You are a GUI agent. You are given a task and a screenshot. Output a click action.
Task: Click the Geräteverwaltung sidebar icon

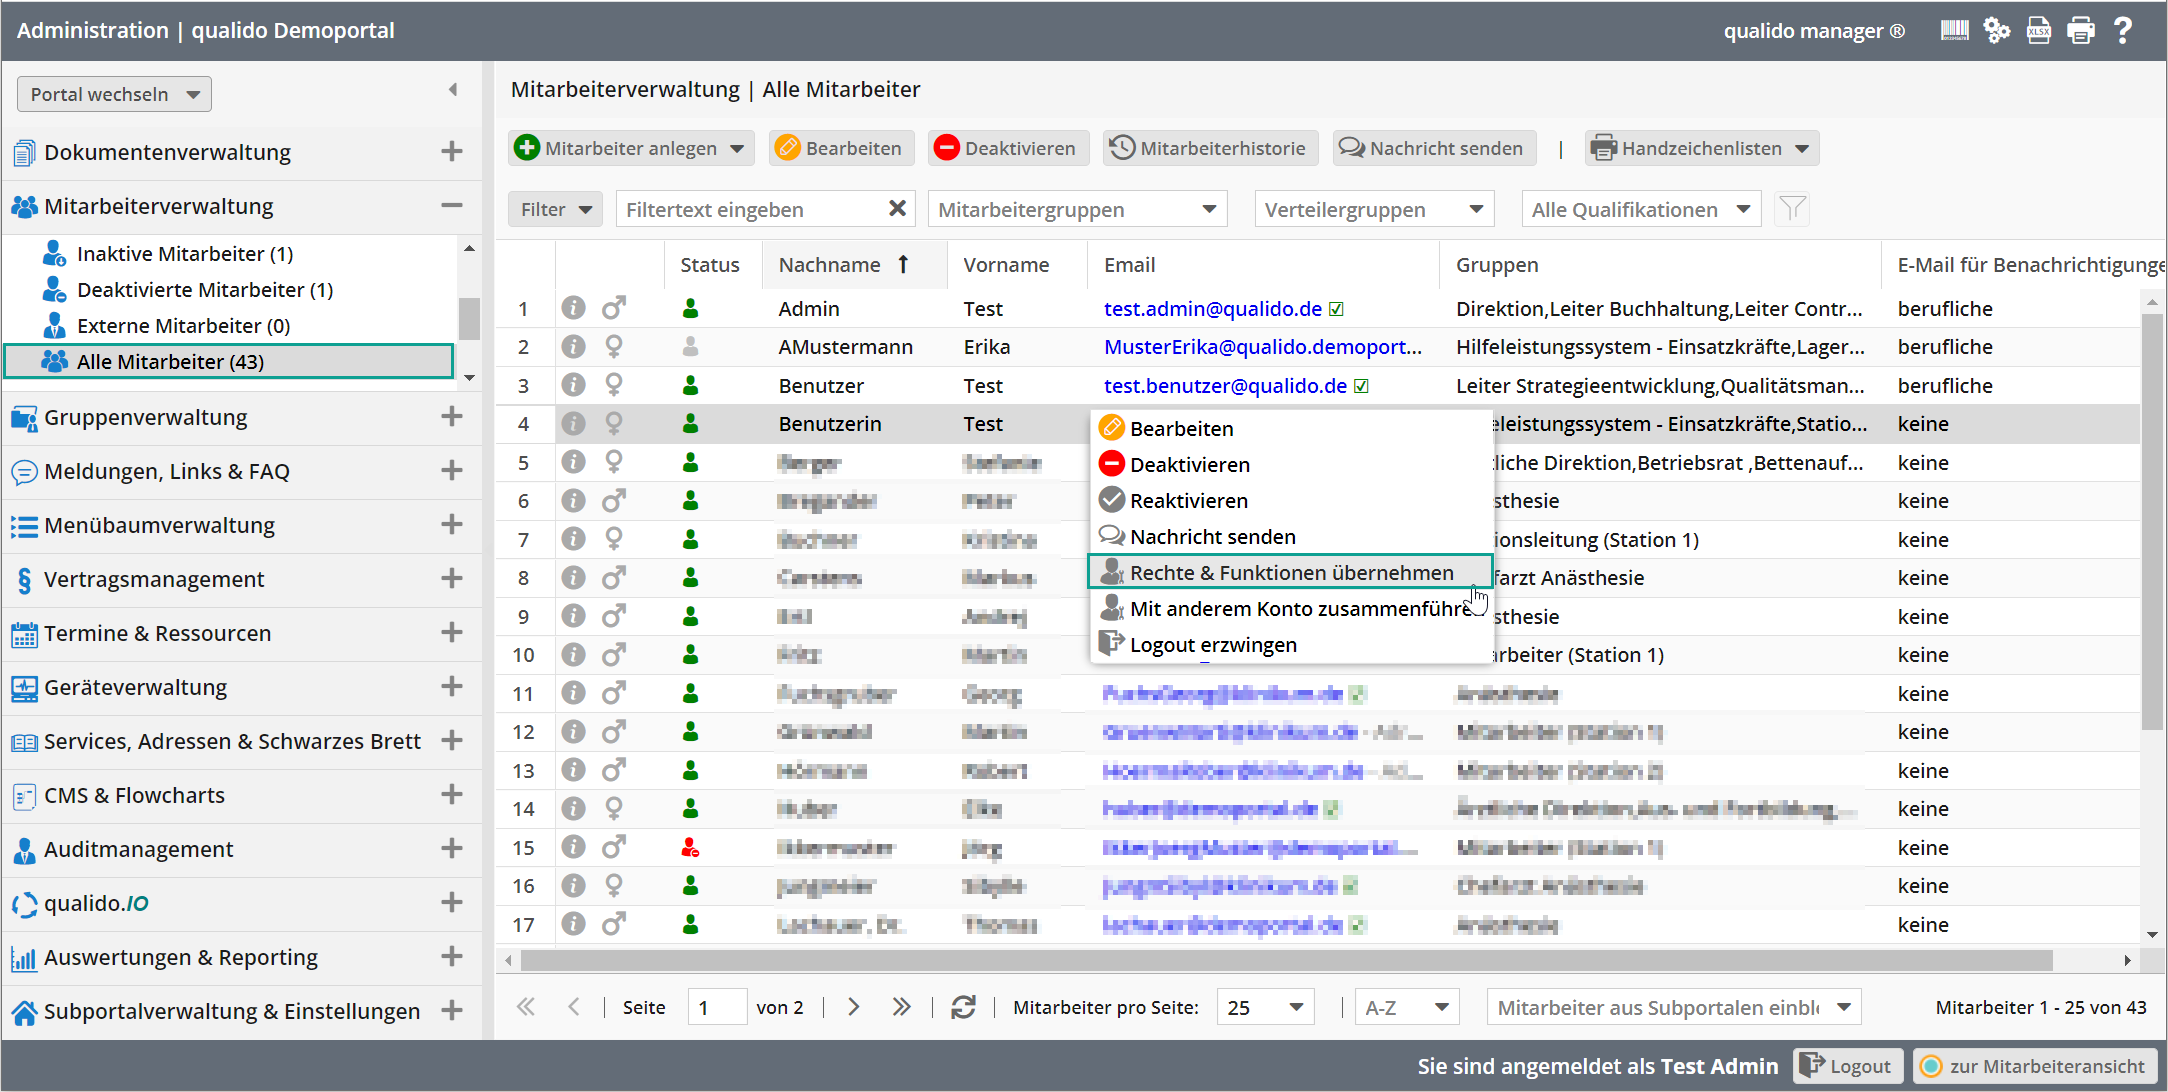[x=24, y=688]
